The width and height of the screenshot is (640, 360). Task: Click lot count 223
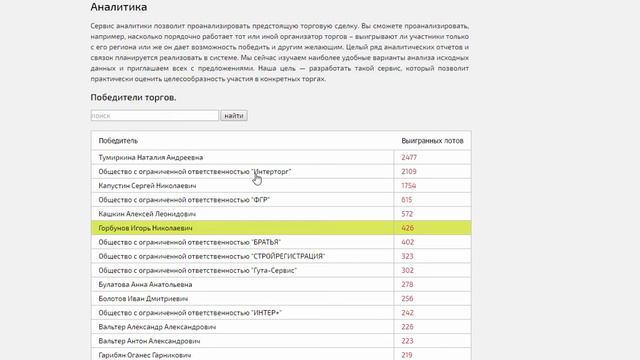407,341
